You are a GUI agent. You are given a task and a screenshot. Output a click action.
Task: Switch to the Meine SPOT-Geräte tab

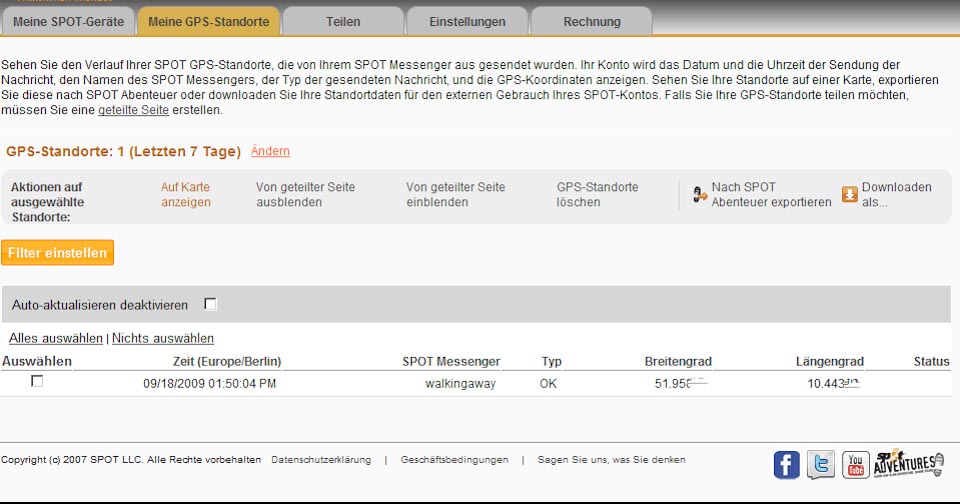tap(68, 21)
